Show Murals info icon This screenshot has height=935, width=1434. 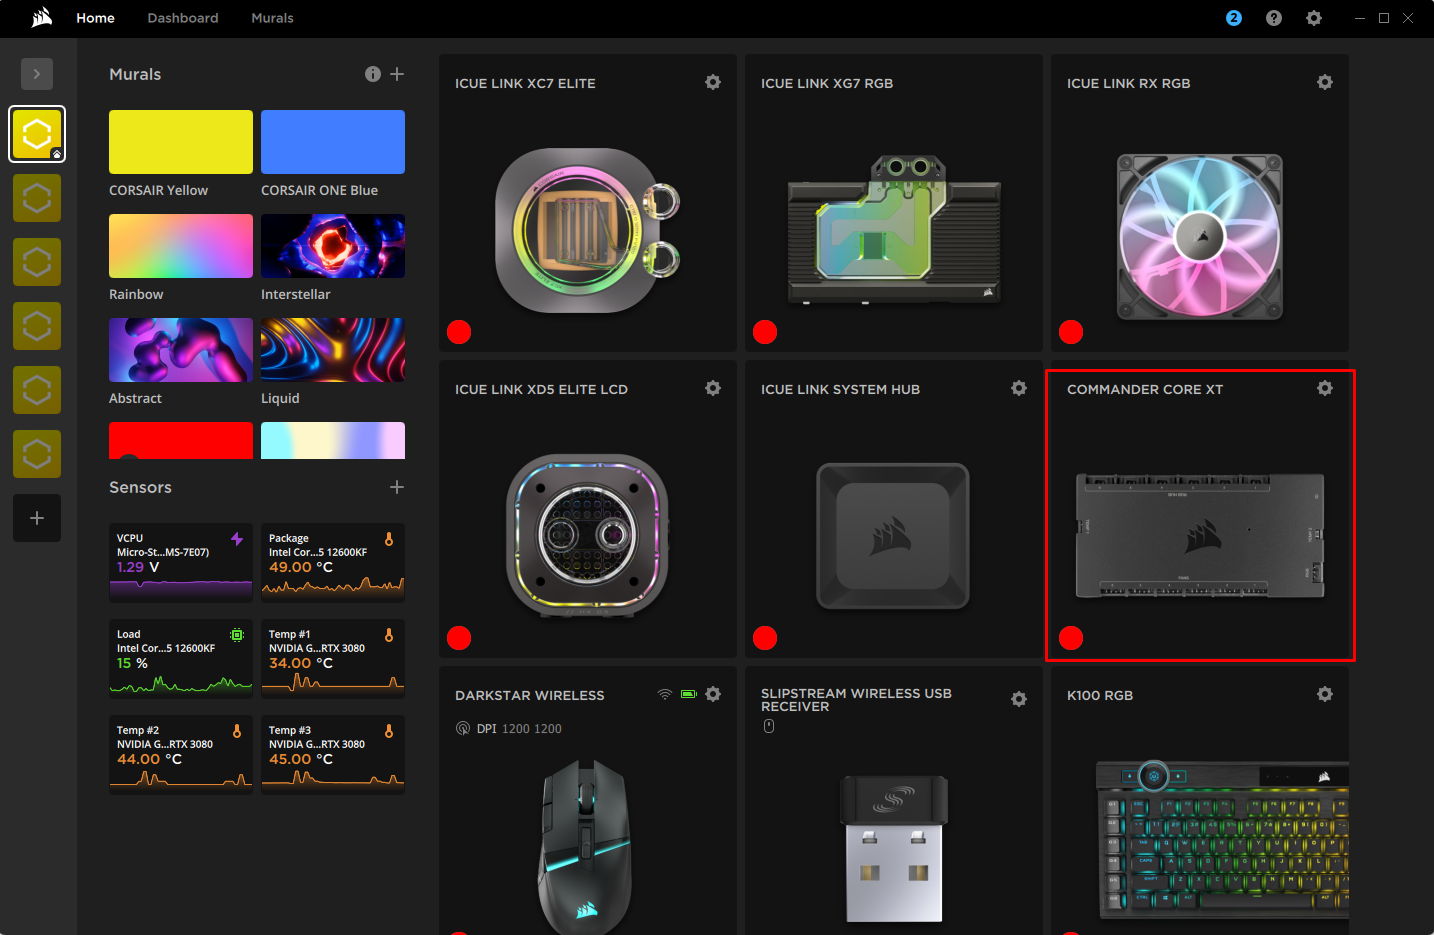point(373,74)
